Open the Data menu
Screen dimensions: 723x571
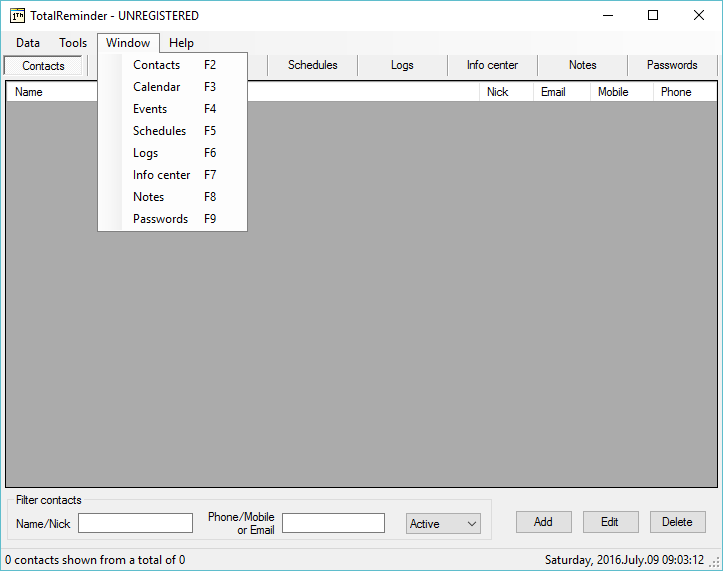click(28, 43)
